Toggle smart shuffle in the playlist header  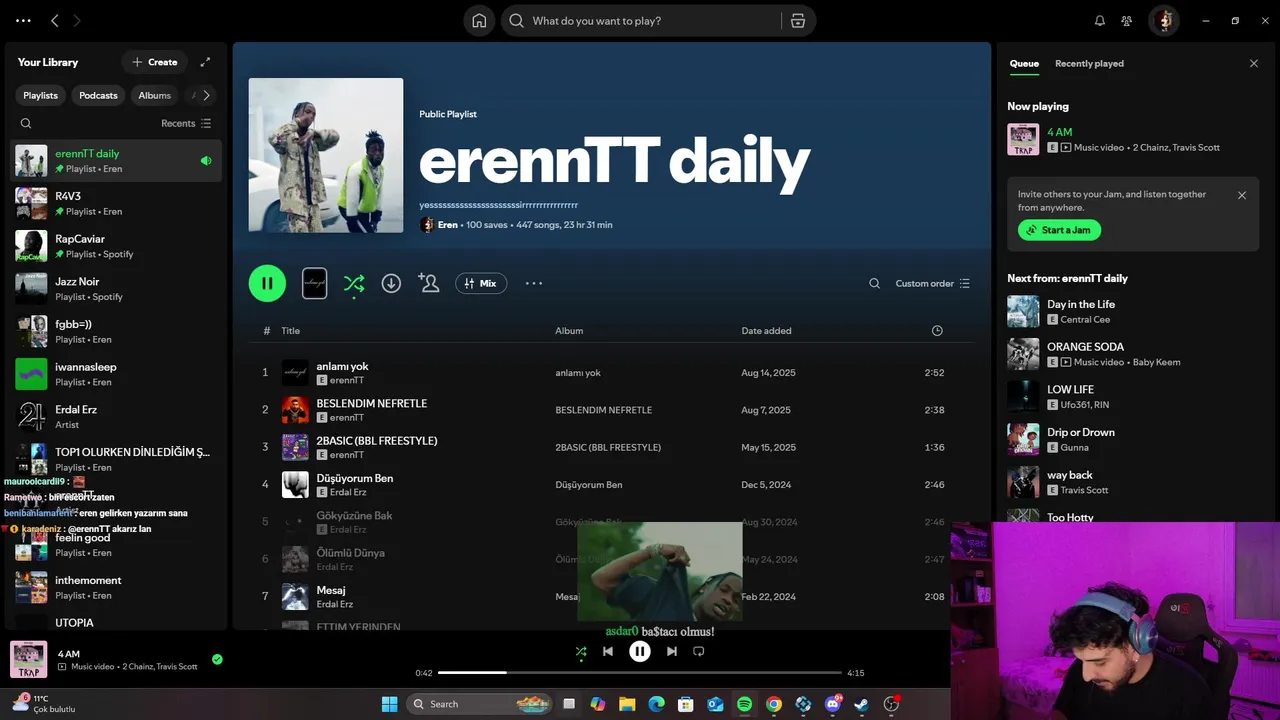point(354,284)
